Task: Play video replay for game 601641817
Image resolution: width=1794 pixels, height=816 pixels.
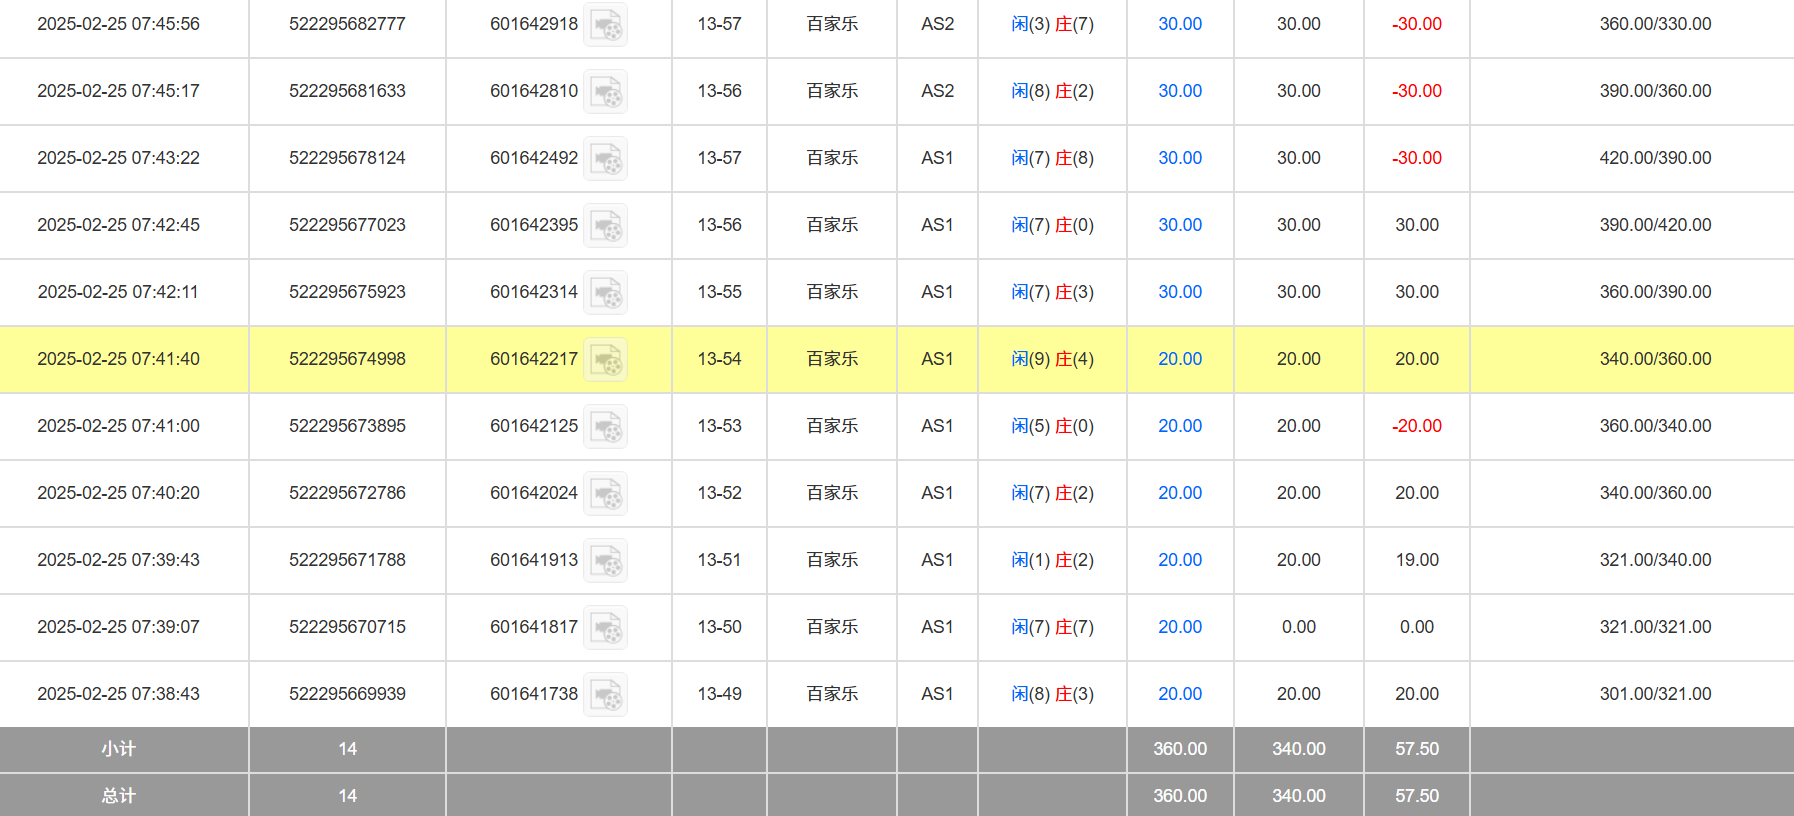Action: click(x=605, y=628)
